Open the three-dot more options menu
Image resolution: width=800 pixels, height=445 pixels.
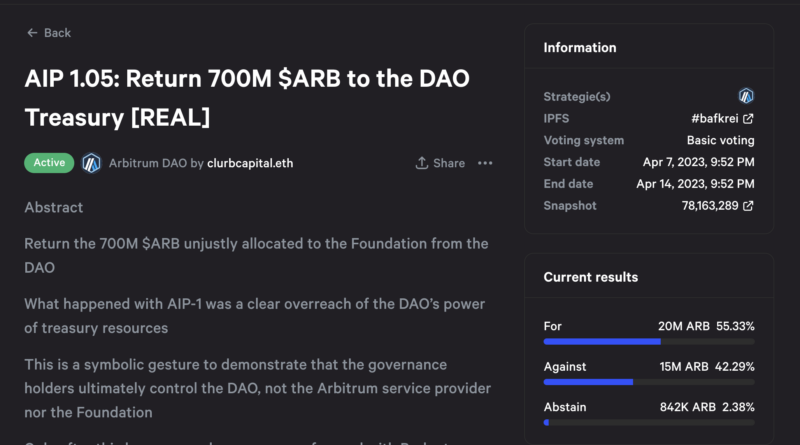point(485,163)
